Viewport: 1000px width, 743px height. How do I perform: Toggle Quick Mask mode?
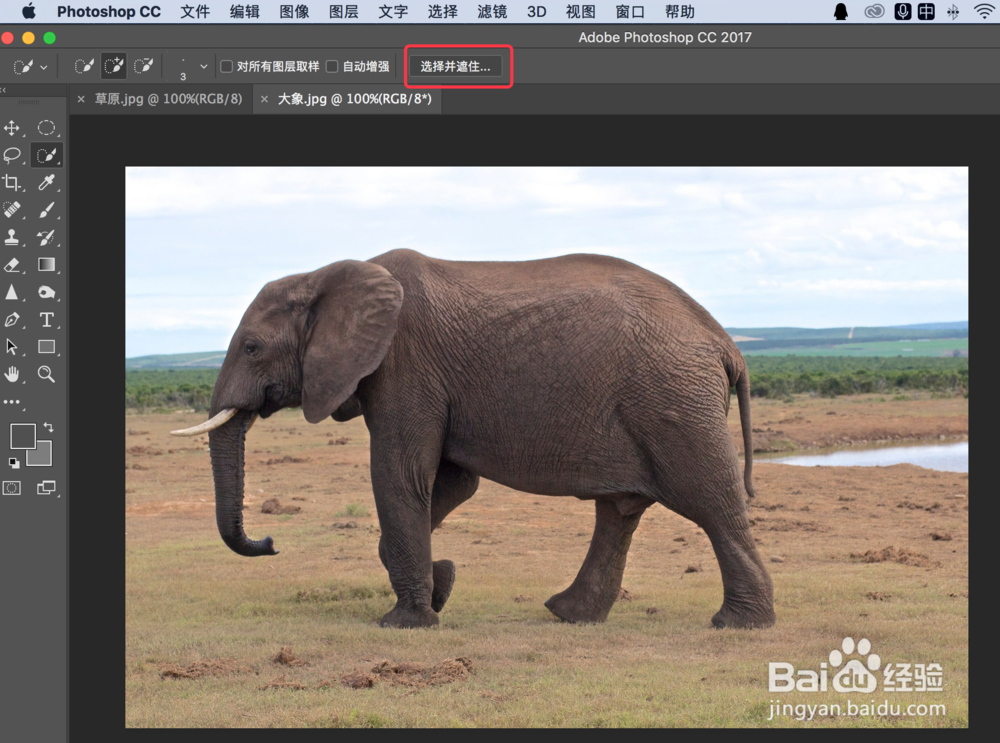tap(12, 489)
